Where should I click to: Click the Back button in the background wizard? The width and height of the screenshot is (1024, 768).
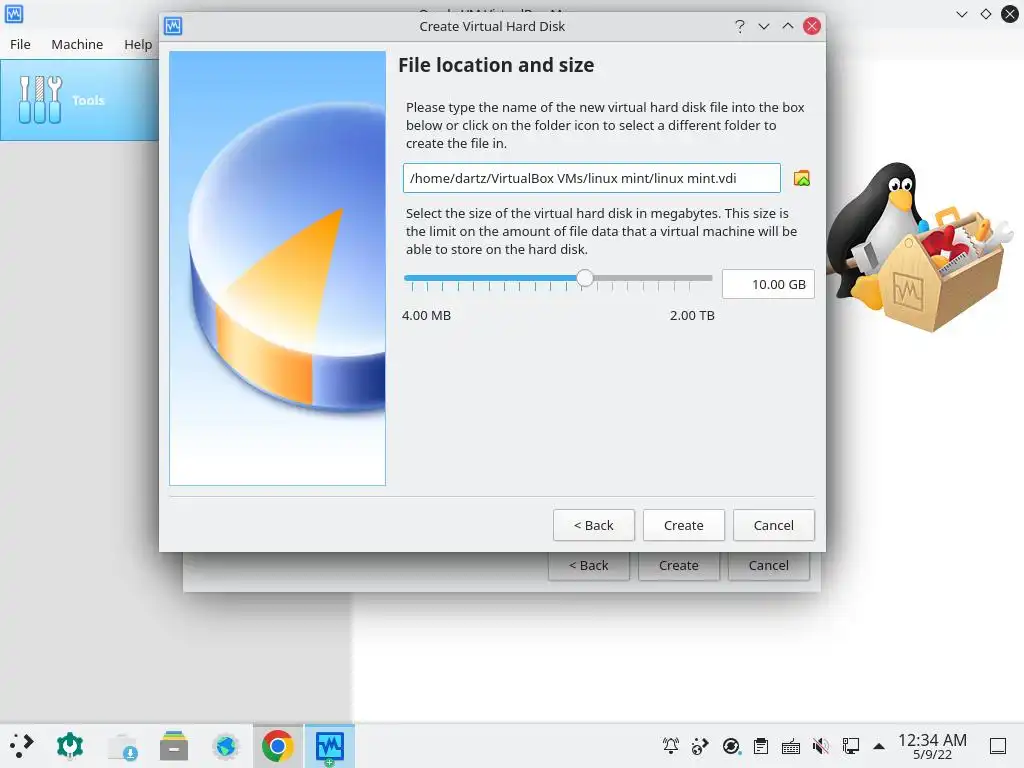coord(588,566)
